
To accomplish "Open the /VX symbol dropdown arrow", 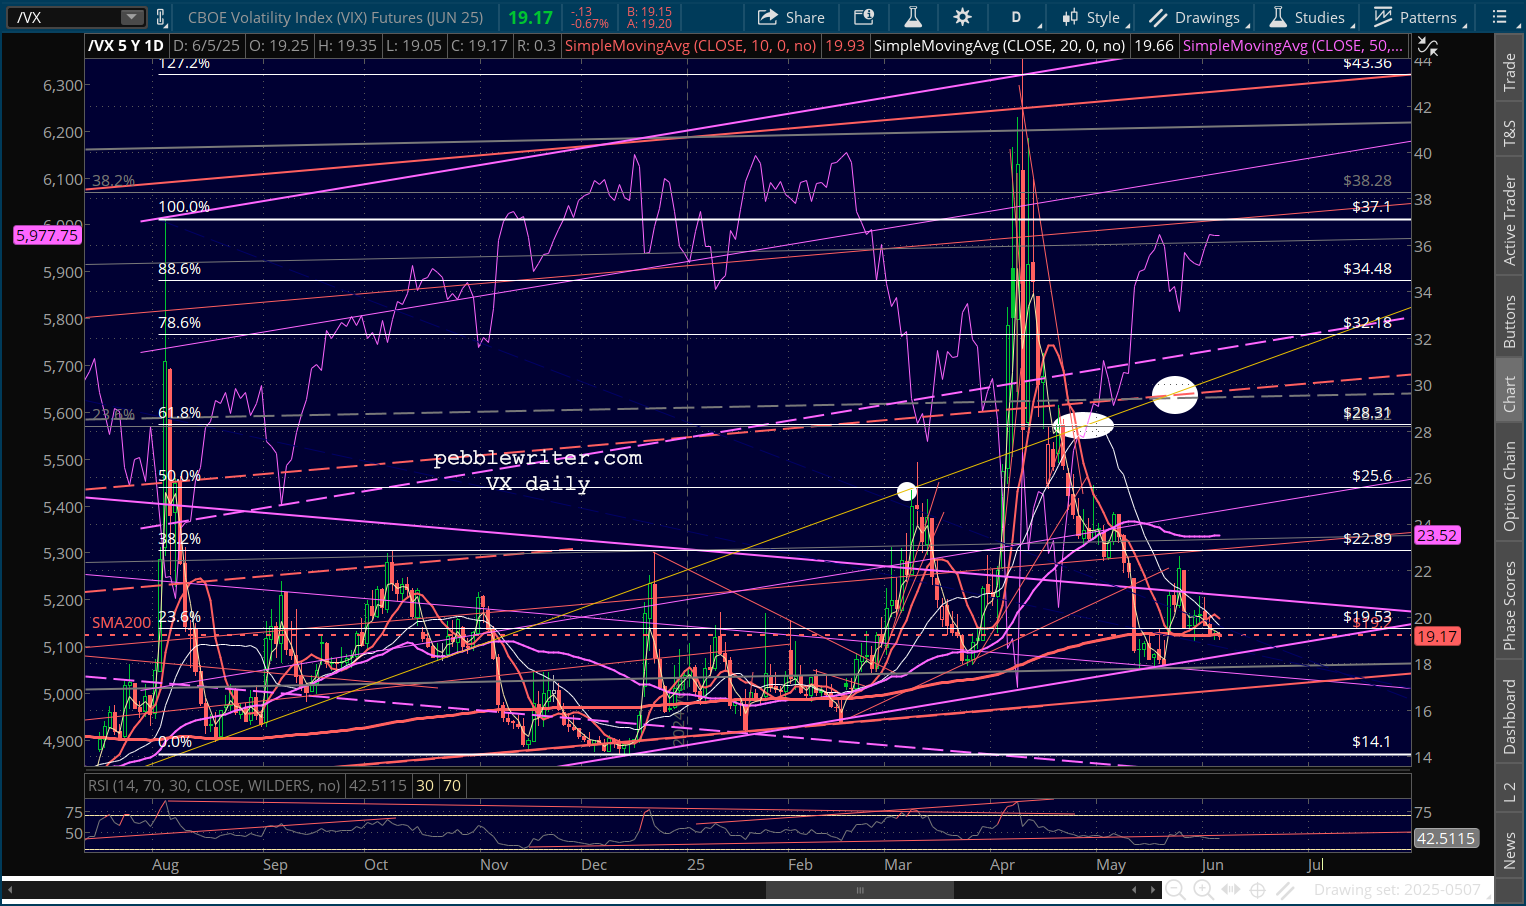I will [x=132, y=17].
